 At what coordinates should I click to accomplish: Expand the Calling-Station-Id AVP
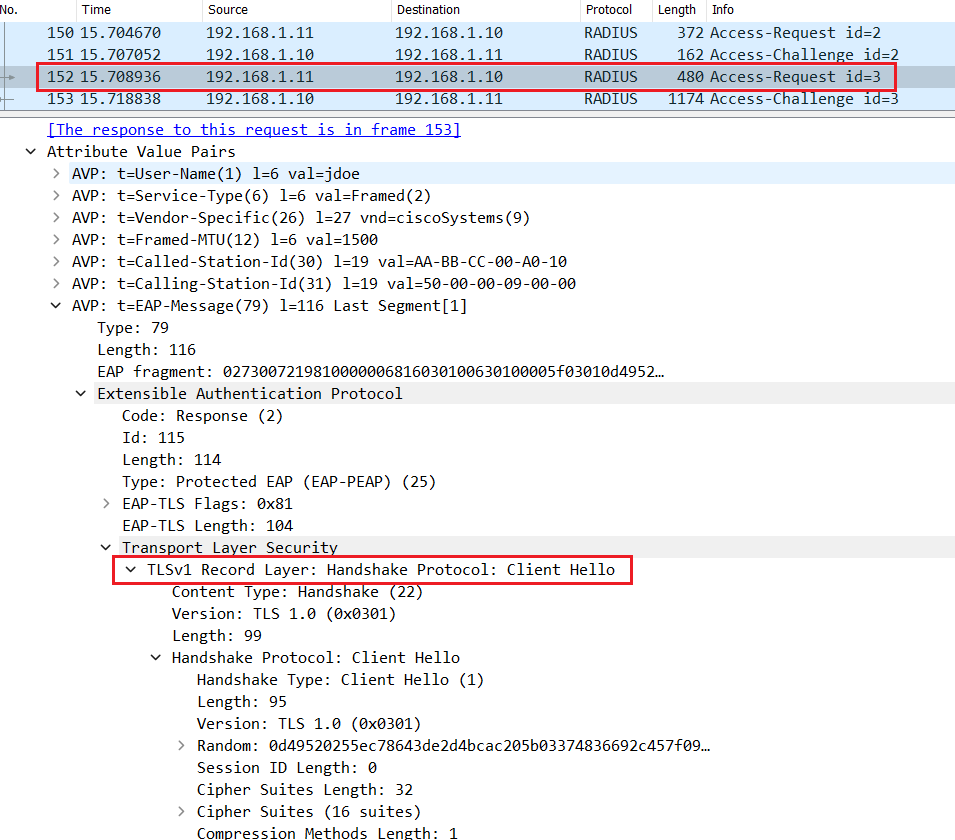(x=57, y=283)
